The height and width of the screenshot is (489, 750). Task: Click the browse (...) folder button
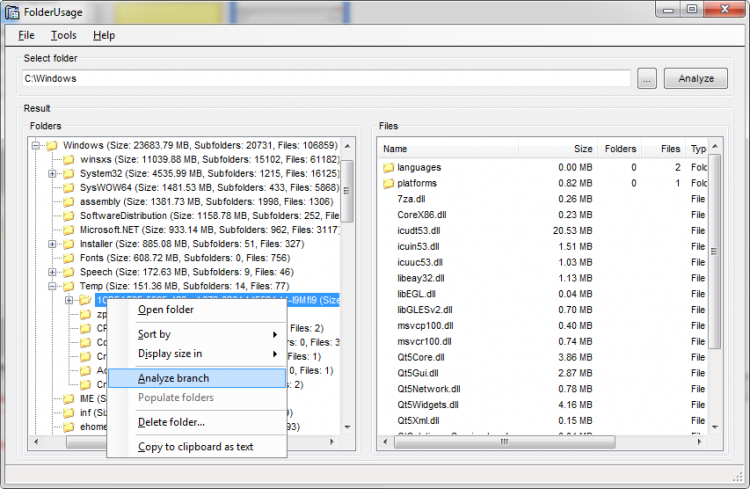tap(647, 78)
